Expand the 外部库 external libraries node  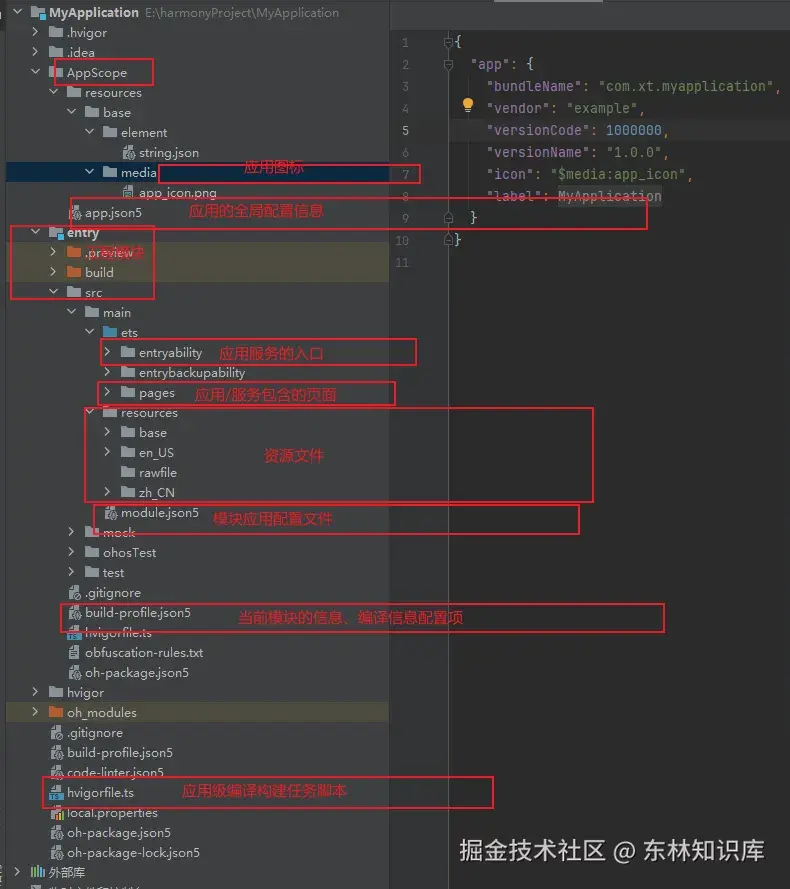(x=17, y=871)
